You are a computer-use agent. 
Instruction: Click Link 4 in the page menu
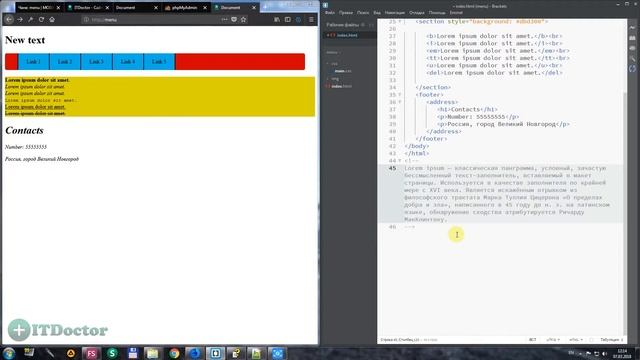tap(128, 62)
